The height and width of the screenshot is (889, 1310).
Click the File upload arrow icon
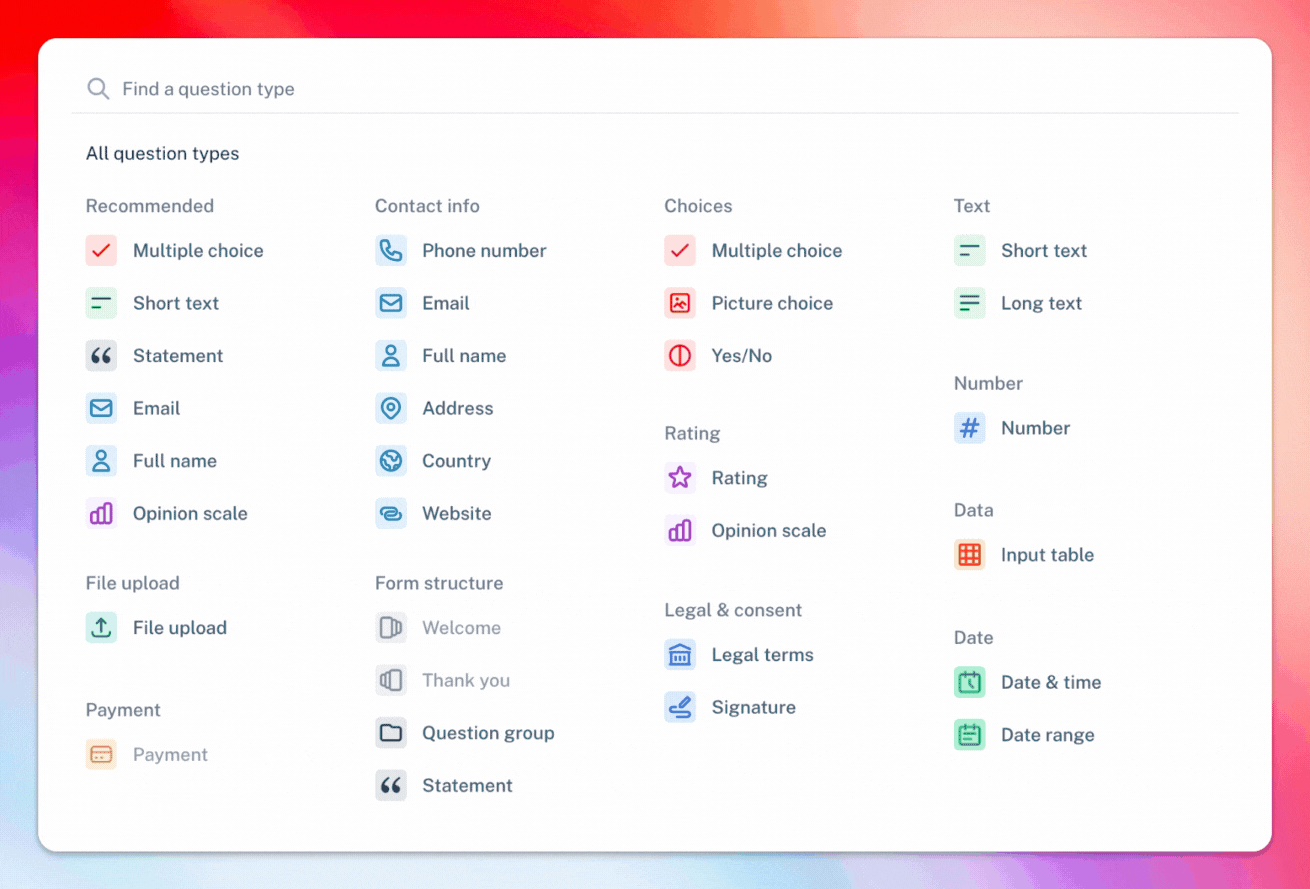101,628
